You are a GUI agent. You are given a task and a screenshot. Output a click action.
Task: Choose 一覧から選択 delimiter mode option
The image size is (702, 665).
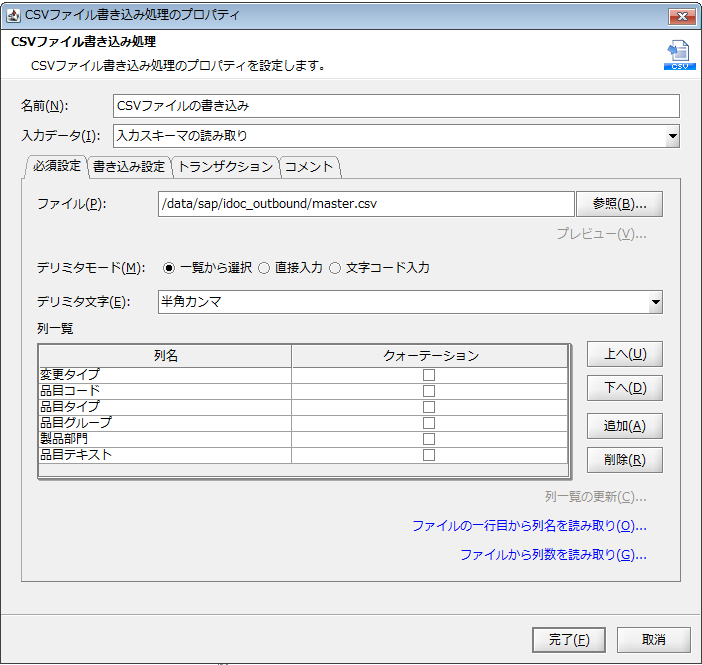[x=169, y=268]
